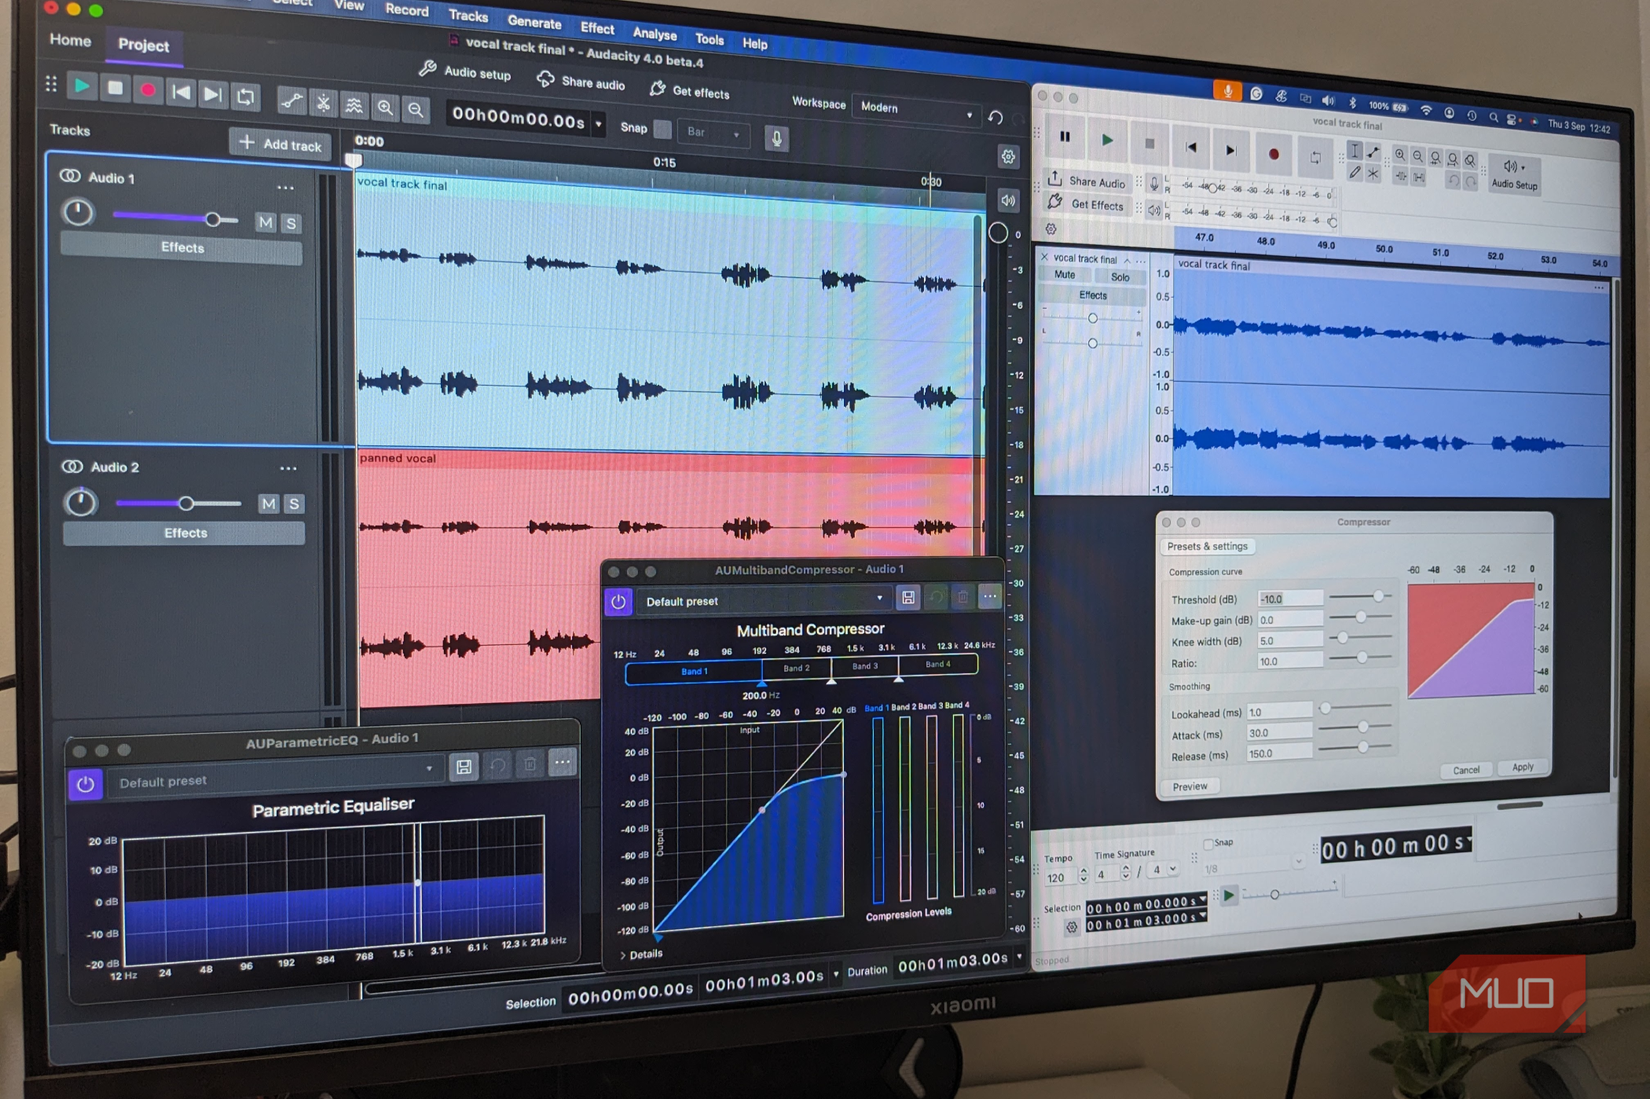Select the Selection I-beam tool in light Audacity
Screen dimensions: 1650x1099
1354,150
